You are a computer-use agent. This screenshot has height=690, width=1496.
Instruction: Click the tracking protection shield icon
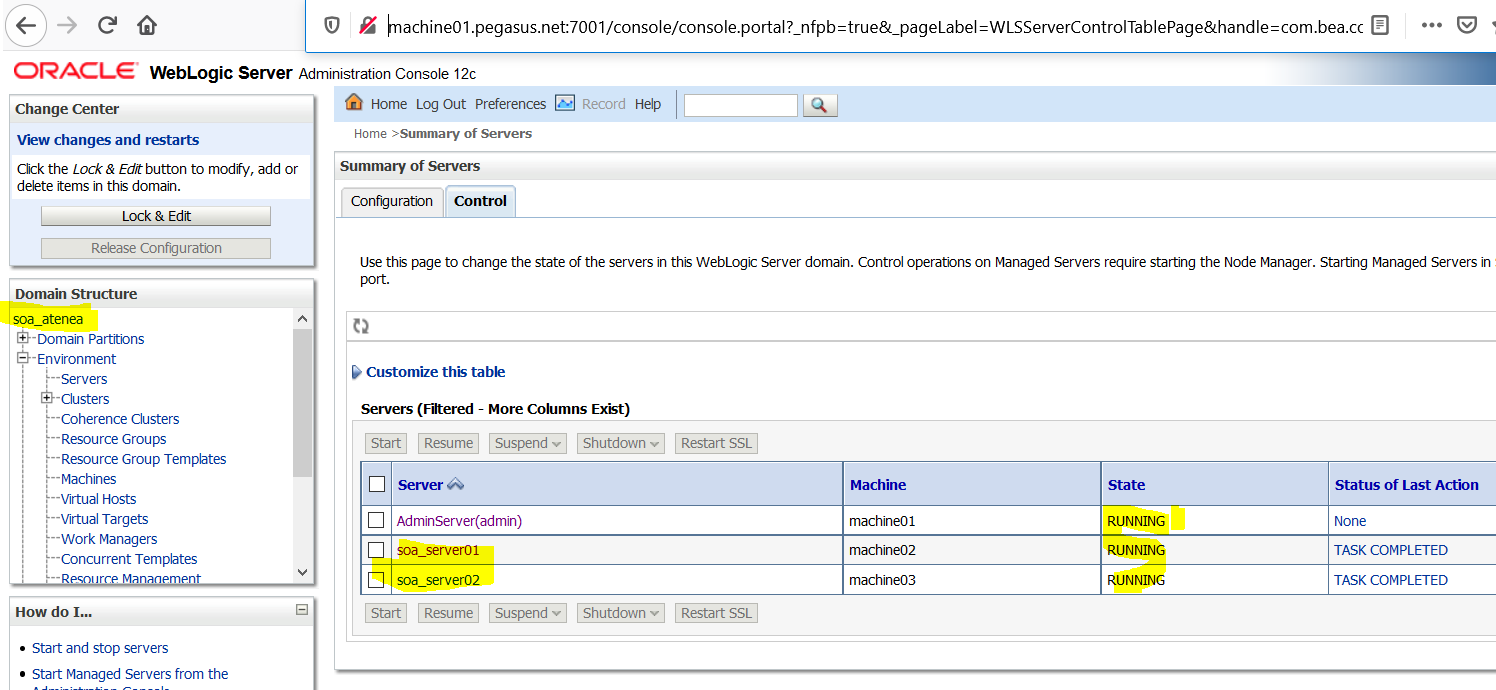tap(332, 26)
